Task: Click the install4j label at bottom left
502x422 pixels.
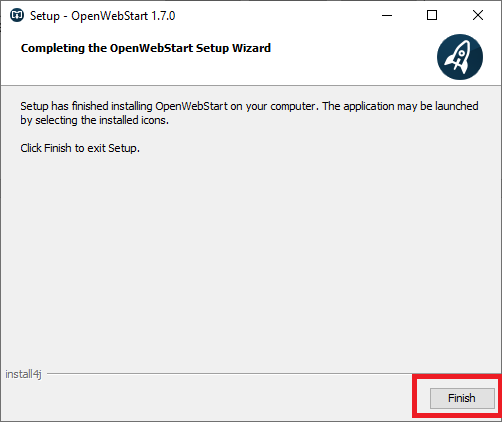Action: pyautogui.click(x=23, y=374)
